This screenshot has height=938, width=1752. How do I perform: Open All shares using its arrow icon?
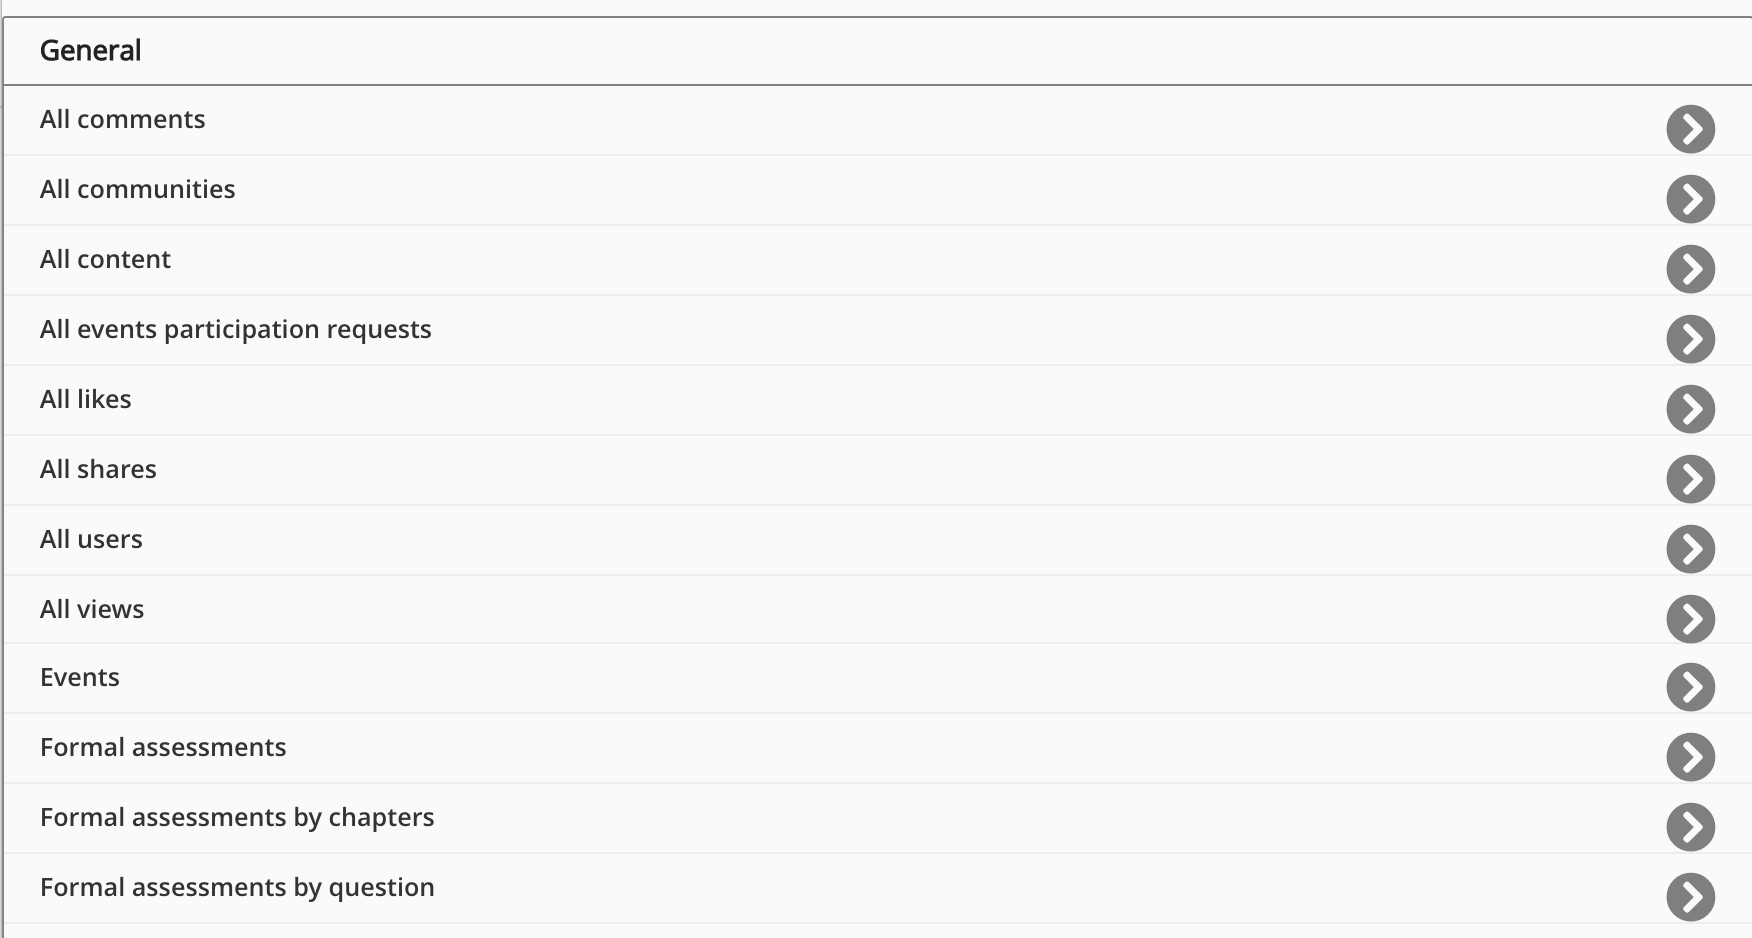(1690, 479)
